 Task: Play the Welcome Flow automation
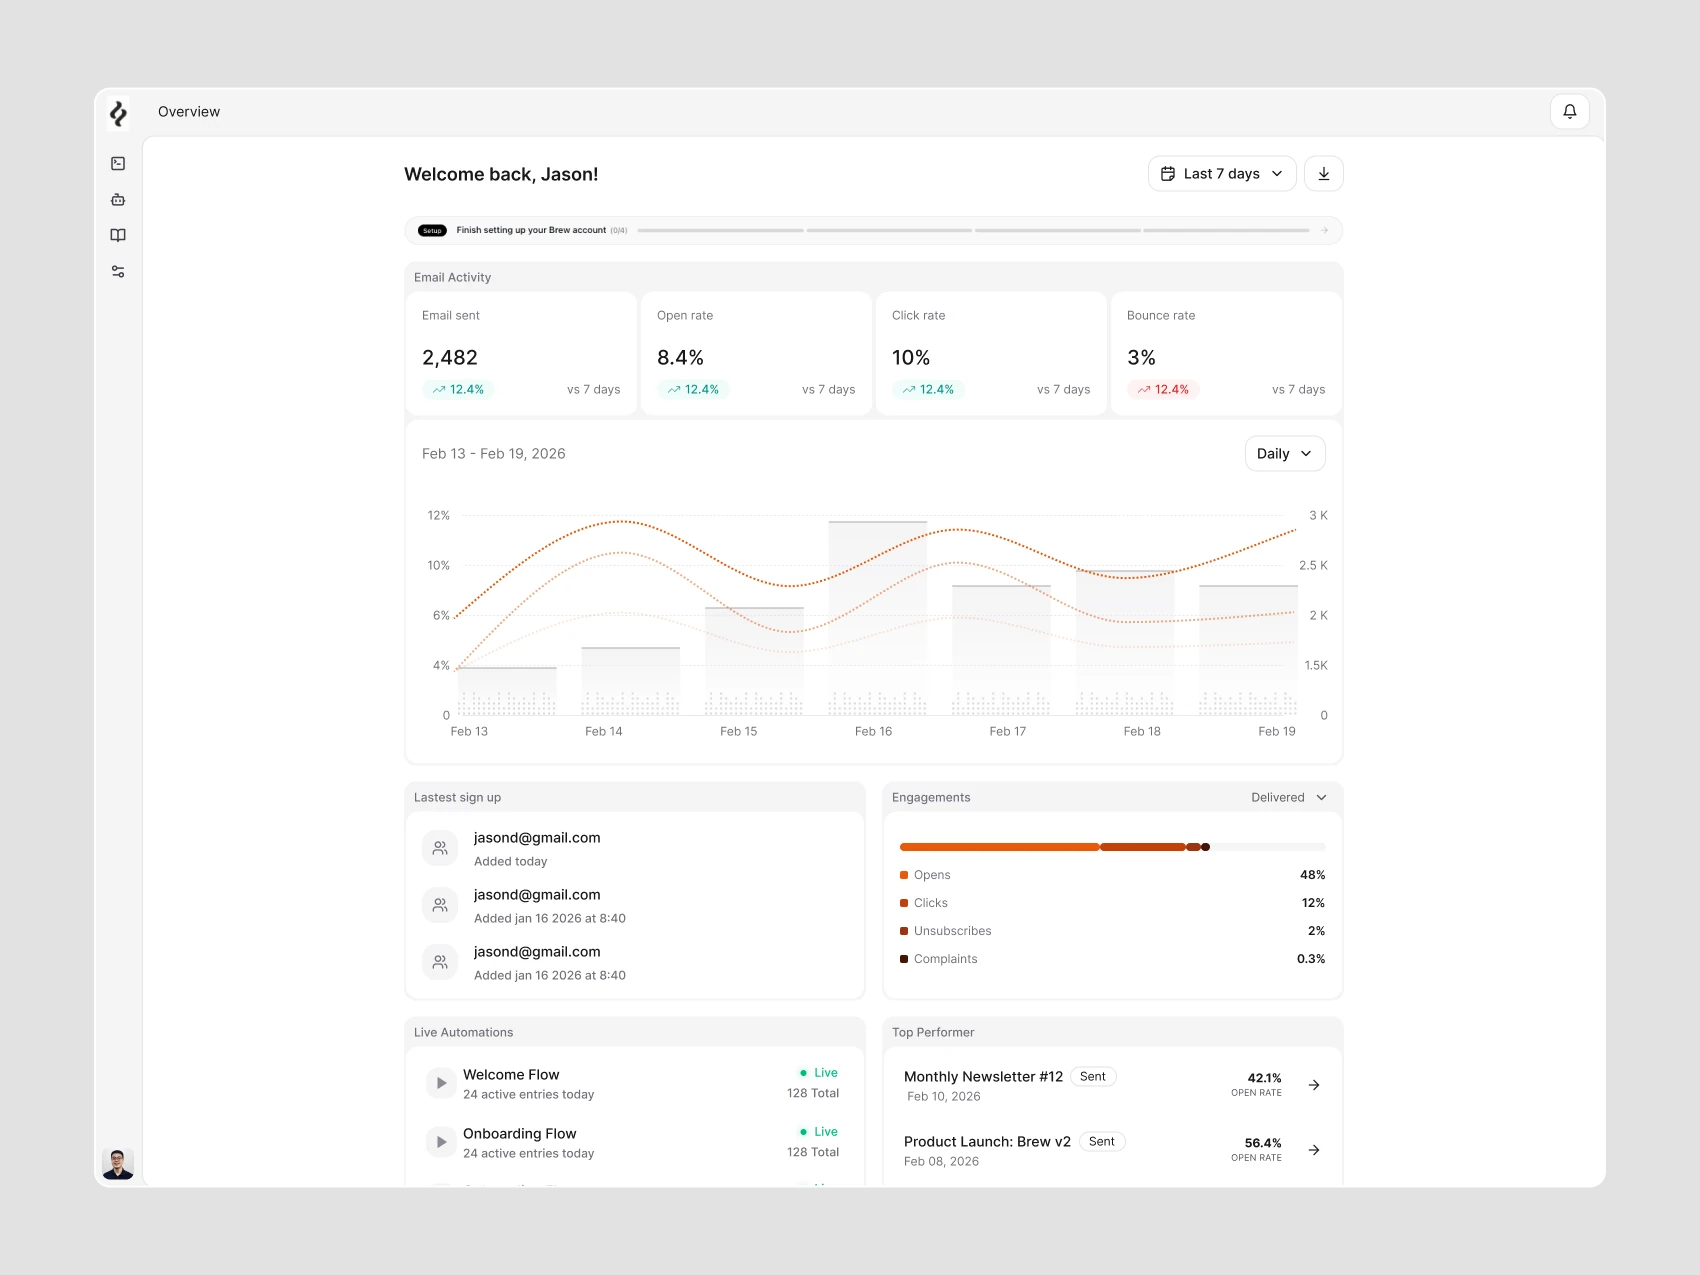(x=441, y=1083)
